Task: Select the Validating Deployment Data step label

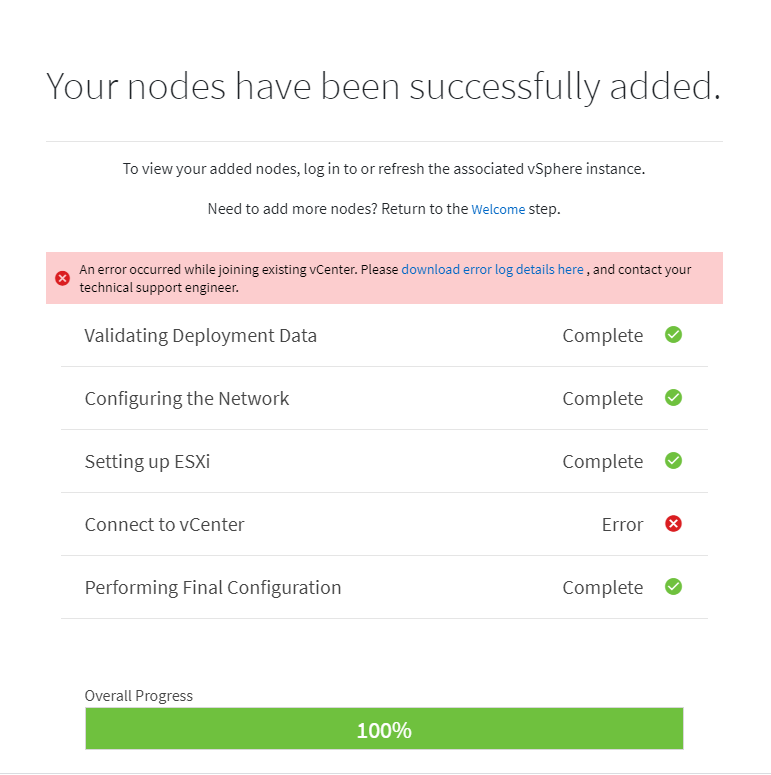Action: point(201,336)
